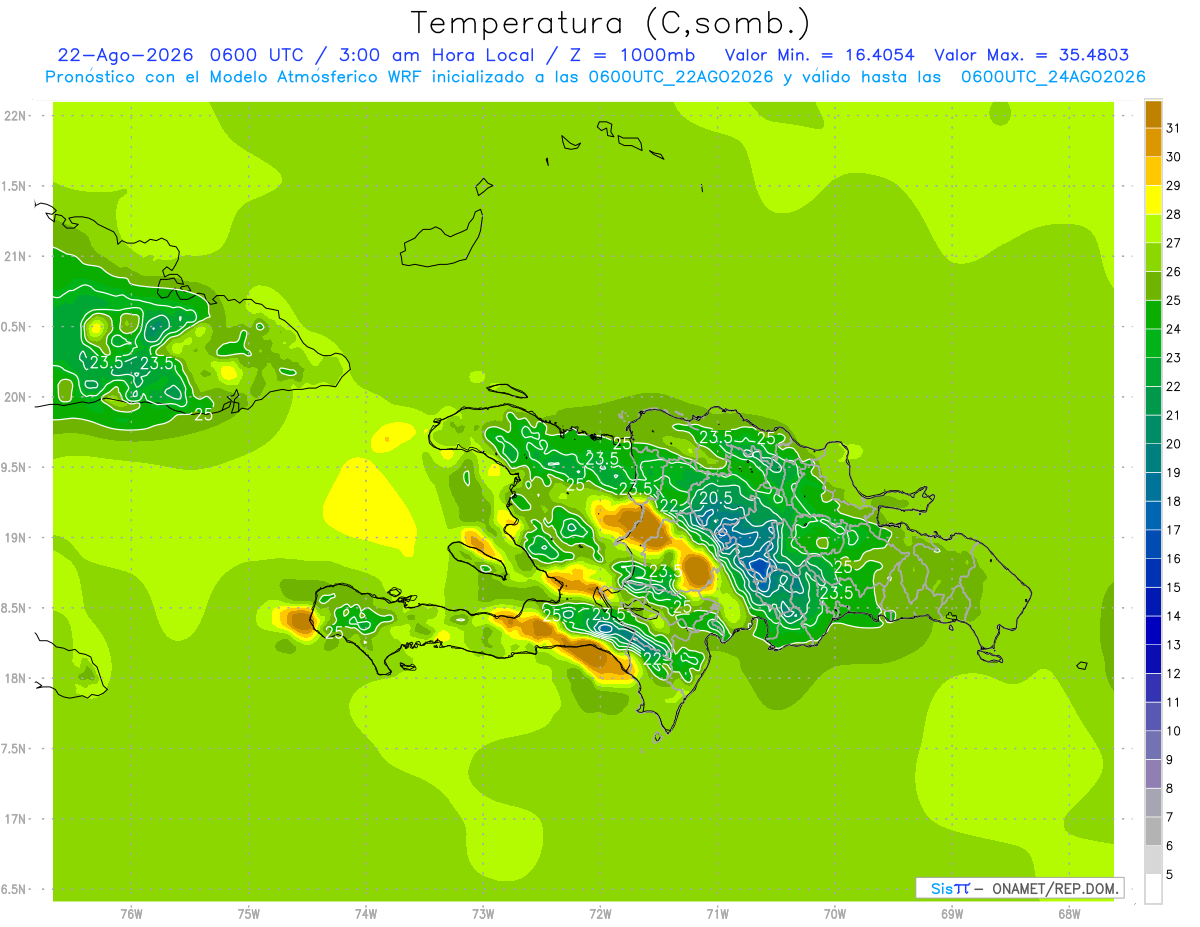Click the 'Valor Max. = 35.4803' readout

[1032, 55]
